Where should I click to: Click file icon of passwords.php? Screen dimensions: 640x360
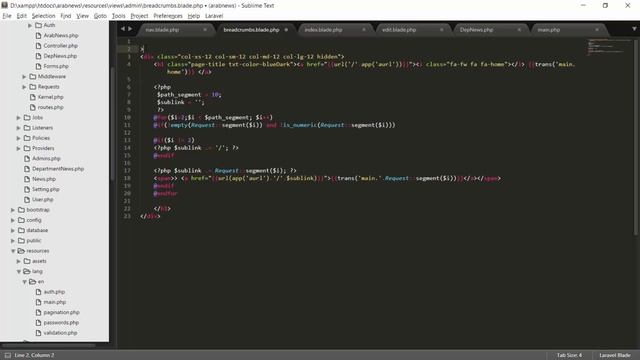click(x=38, y=322)
